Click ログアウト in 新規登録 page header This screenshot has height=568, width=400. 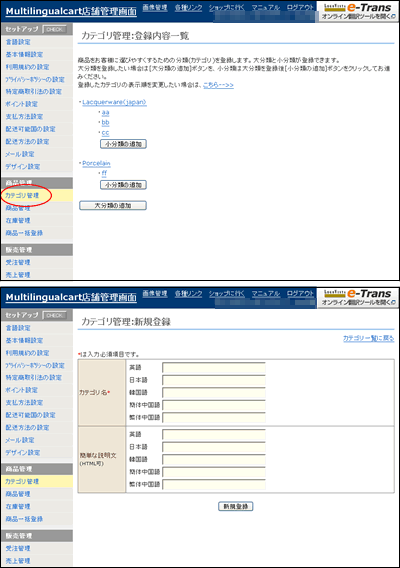300,293
